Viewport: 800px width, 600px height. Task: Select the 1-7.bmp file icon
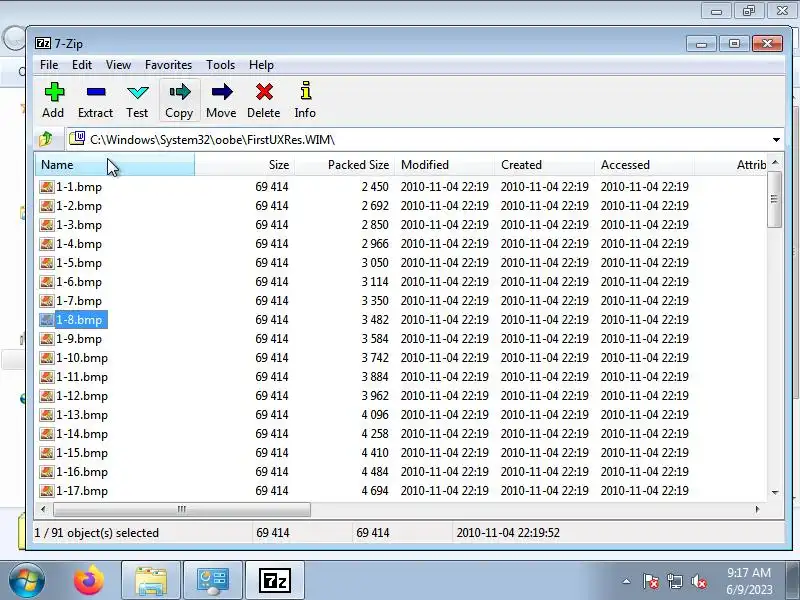pos(46,301)
